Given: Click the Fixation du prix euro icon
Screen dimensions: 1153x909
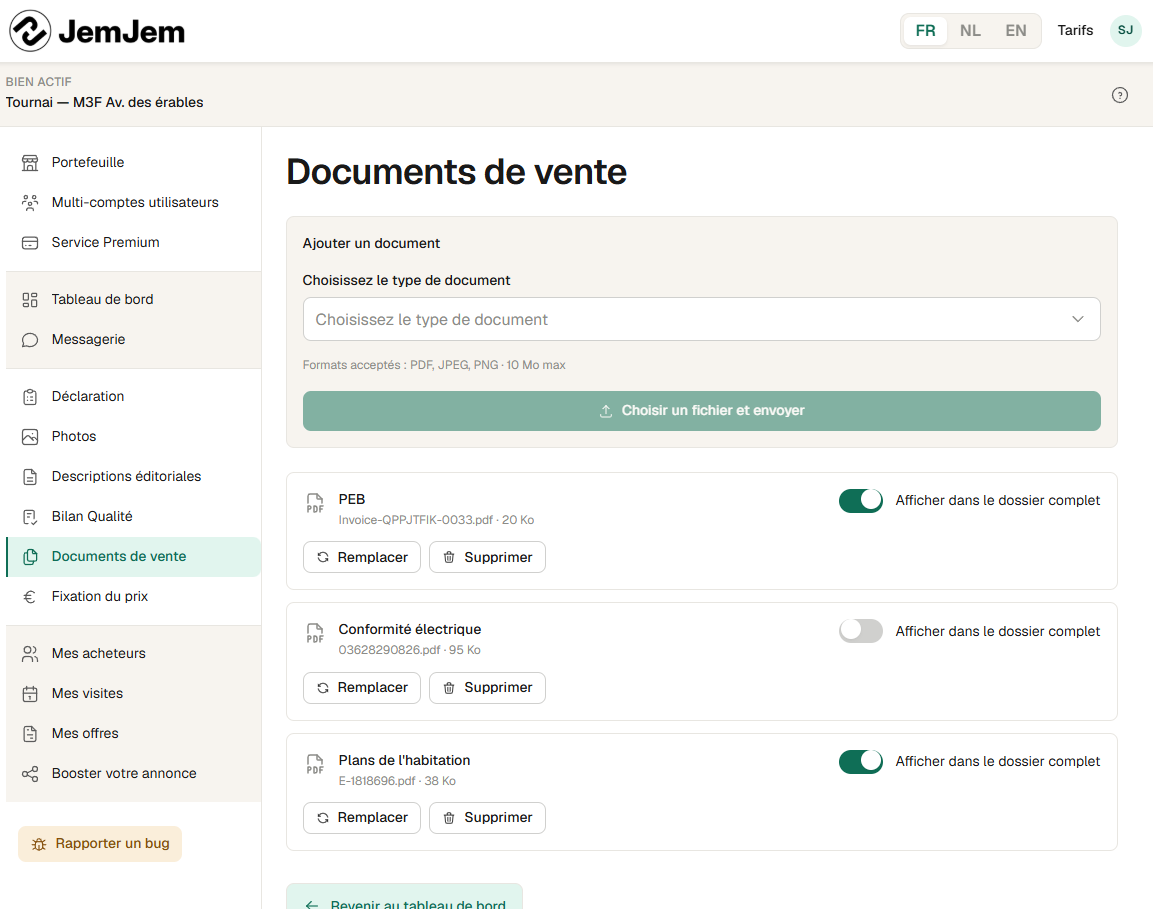Looking at the screenshot, I should click(30, 597).
